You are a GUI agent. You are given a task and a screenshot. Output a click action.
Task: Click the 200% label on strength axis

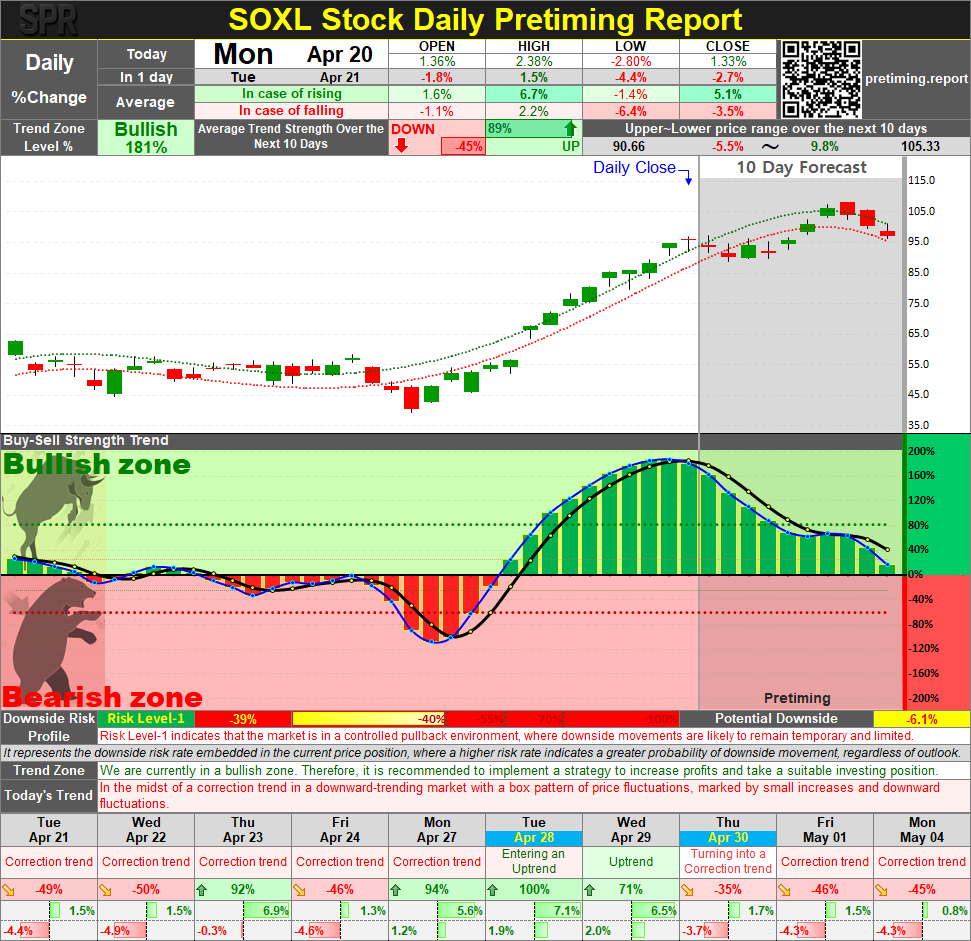921,451
